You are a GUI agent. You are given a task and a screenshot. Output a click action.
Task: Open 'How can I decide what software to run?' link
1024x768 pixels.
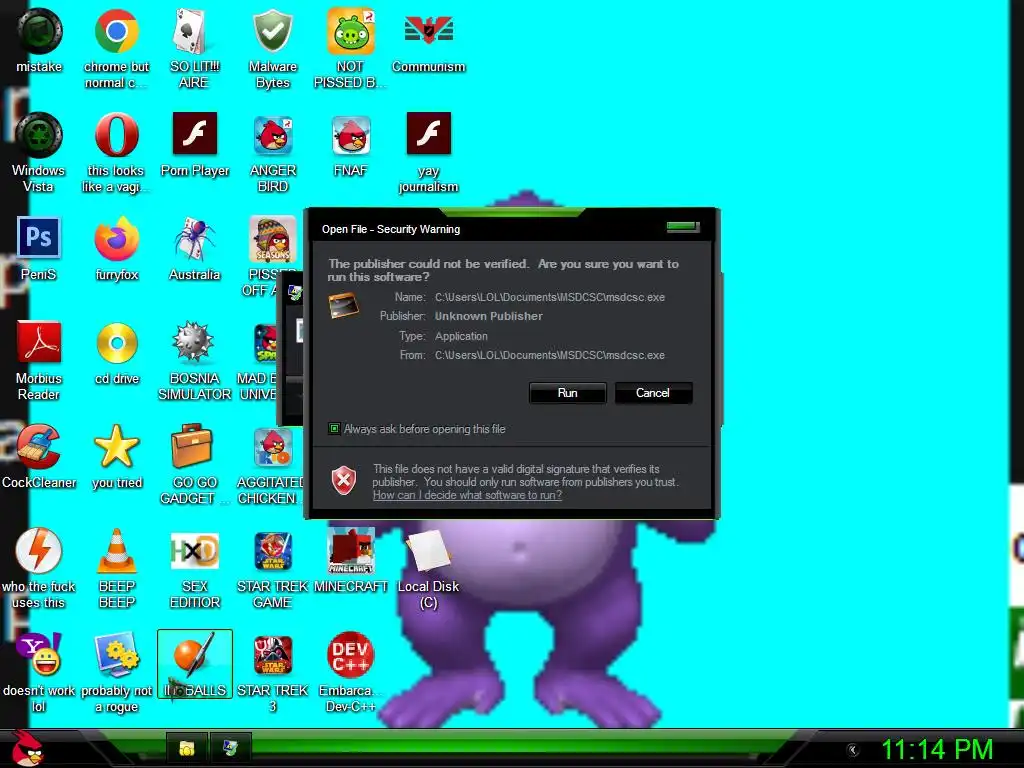pos(468,495)
